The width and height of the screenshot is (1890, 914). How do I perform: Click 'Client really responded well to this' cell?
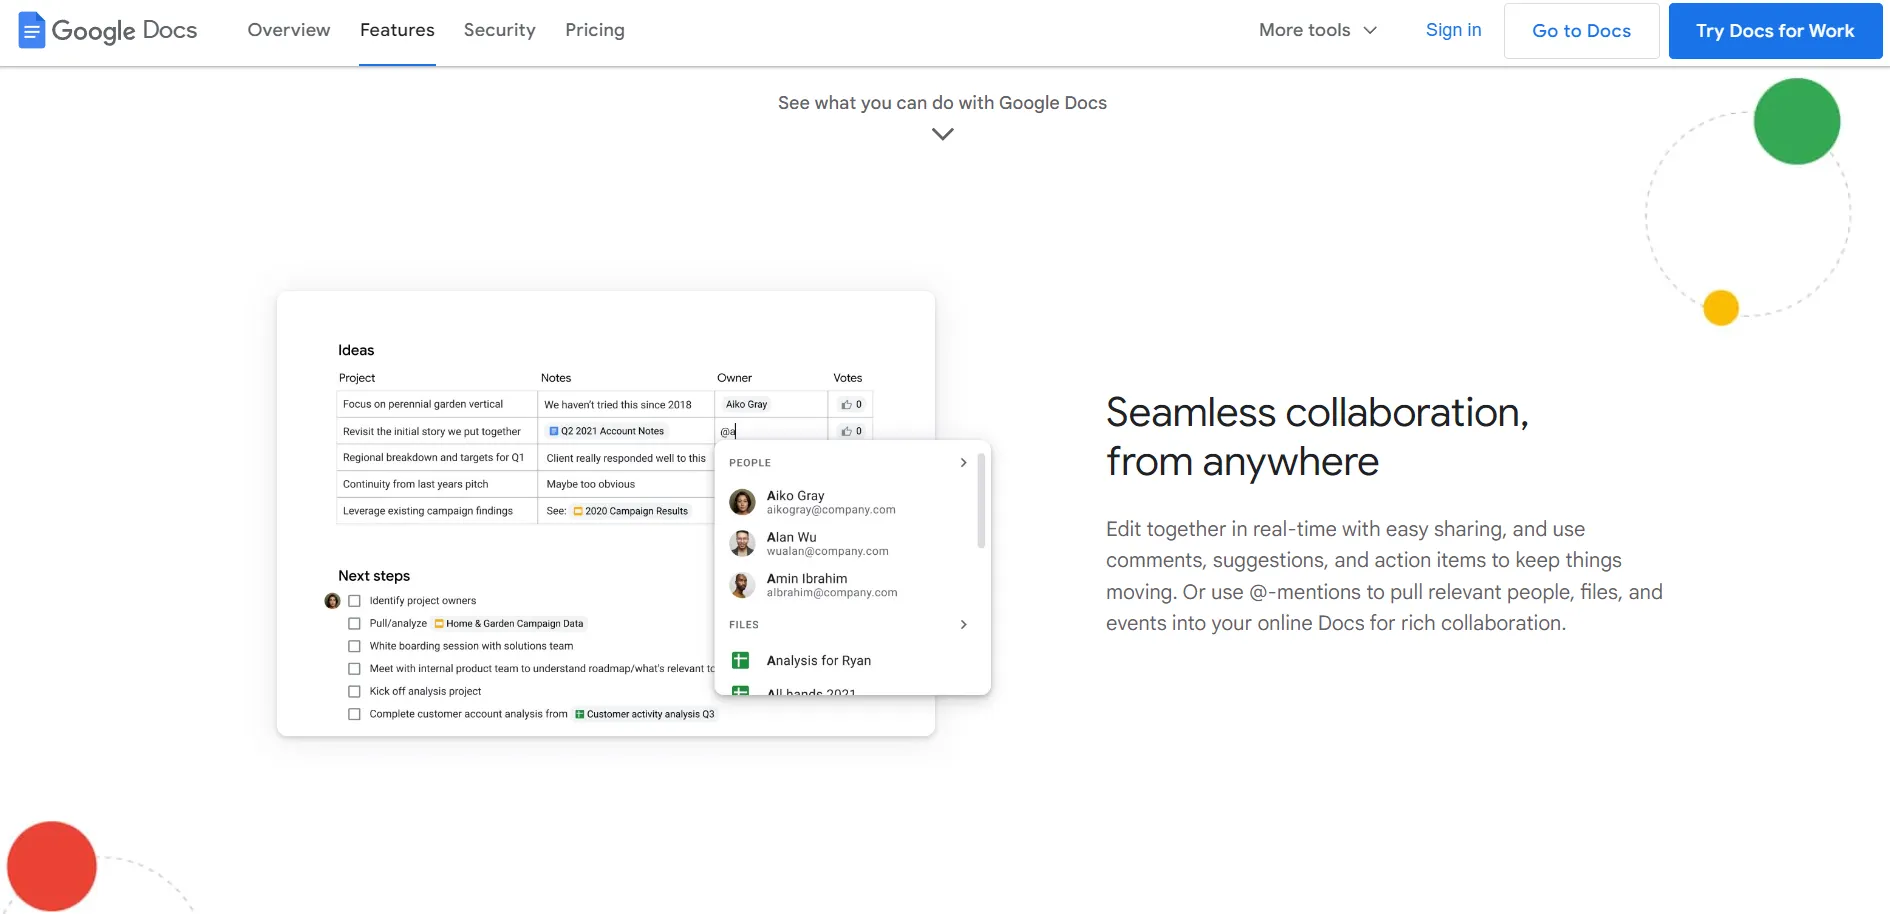tap(626, 458)
